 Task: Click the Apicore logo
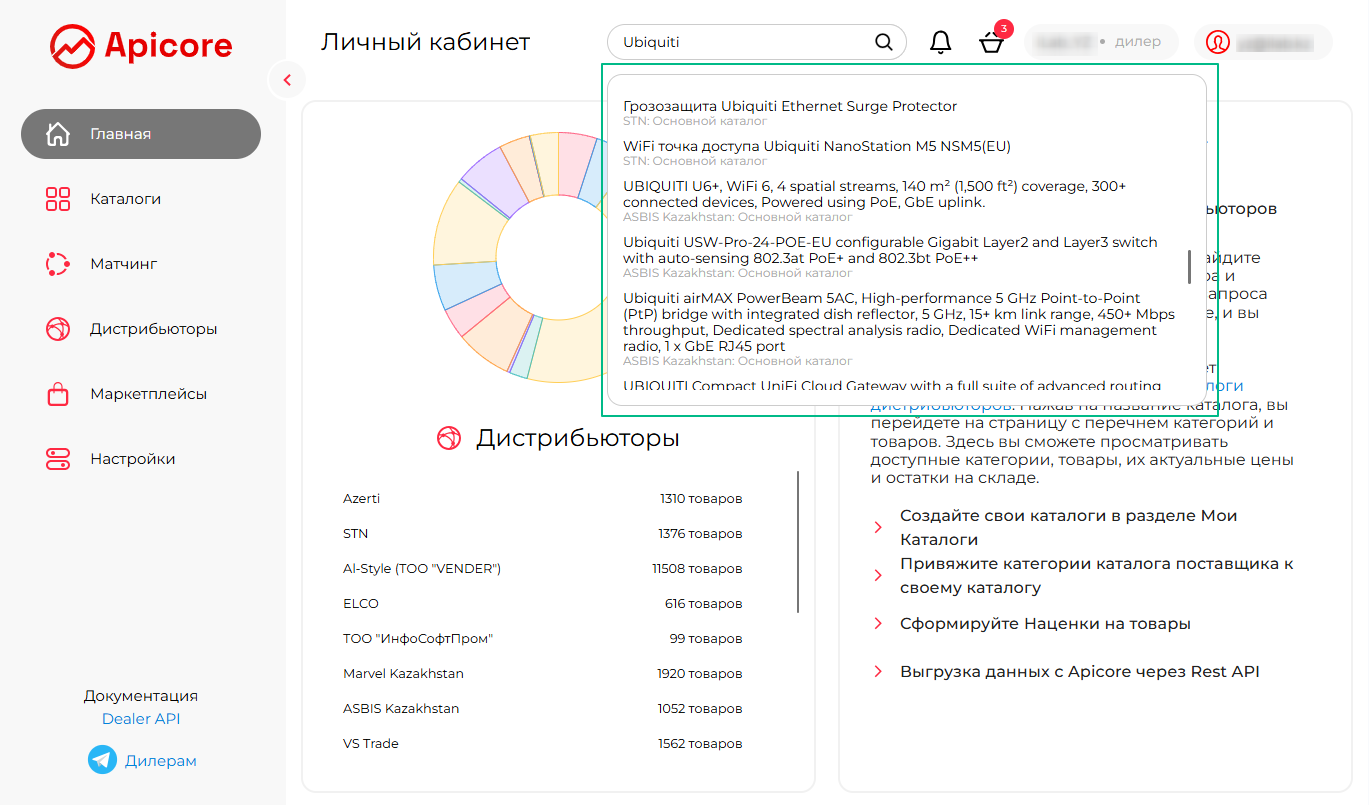pos(141,46)
